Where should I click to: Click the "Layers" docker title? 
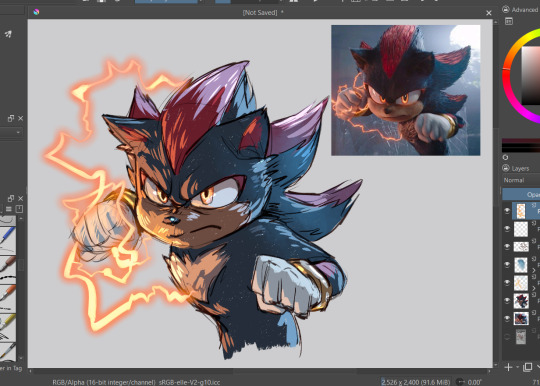(x=520, y=168)
